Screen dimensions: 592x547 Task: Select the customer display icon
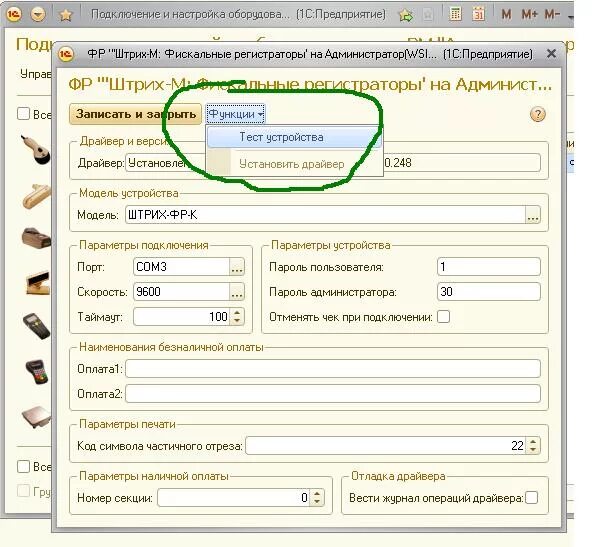(x=38, y=283)
